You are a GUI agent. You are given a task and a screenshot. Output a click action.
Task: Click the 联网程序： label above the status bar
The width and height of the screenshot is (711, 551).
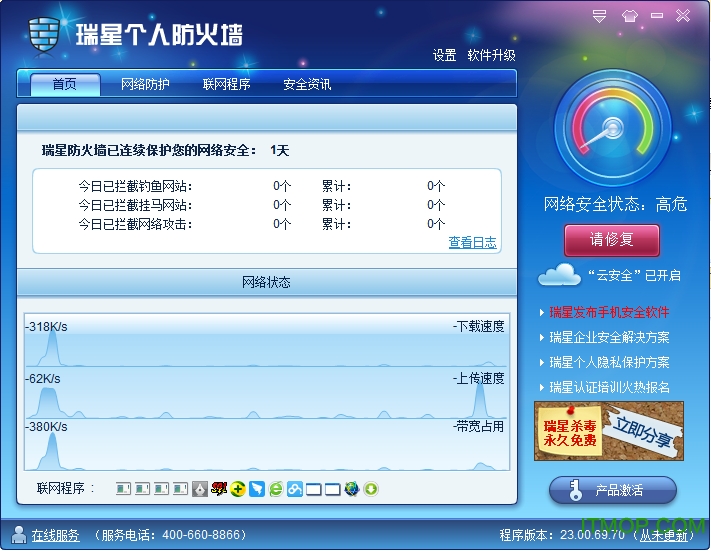pos(66,488)
